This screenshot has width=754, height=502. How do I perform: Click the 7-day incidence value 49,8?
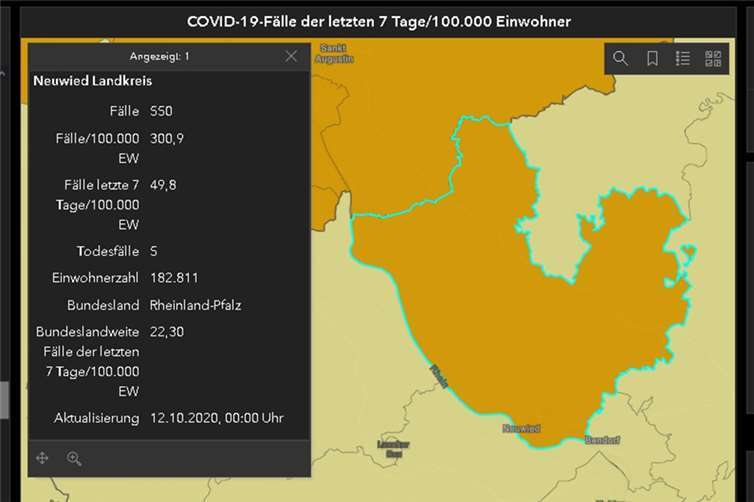pyautogui.click(x=163, y=185)
